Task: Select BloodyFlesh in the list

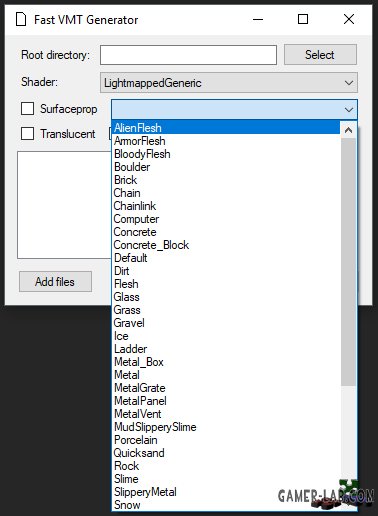Action: pos(226,154)
